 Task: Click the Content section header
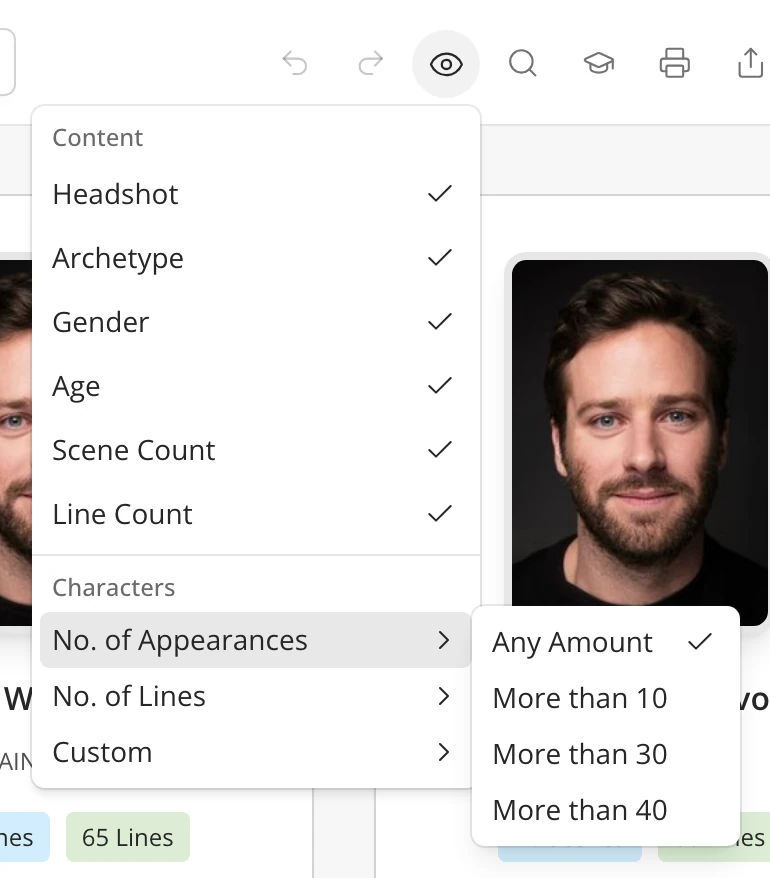97,138
